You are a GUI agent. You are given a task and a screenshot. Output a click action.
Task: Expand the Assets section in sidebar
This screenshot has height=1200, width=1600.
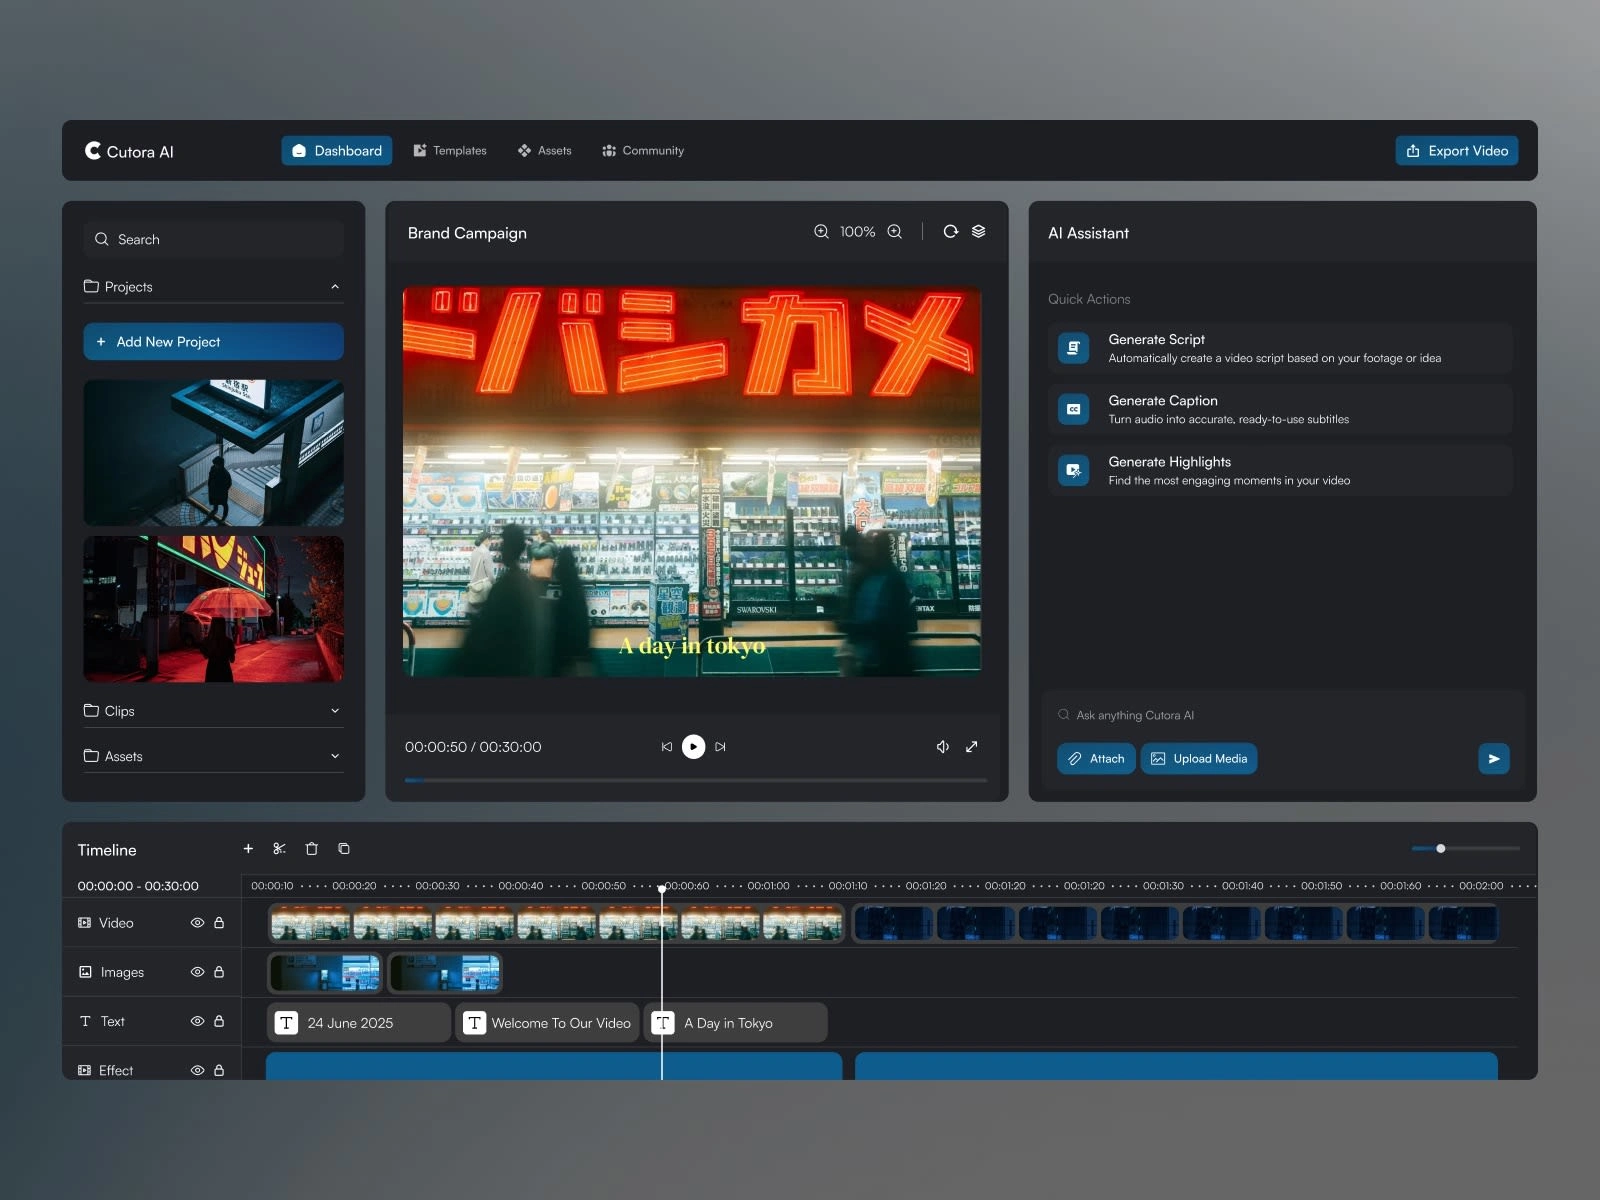click(335, 756)
